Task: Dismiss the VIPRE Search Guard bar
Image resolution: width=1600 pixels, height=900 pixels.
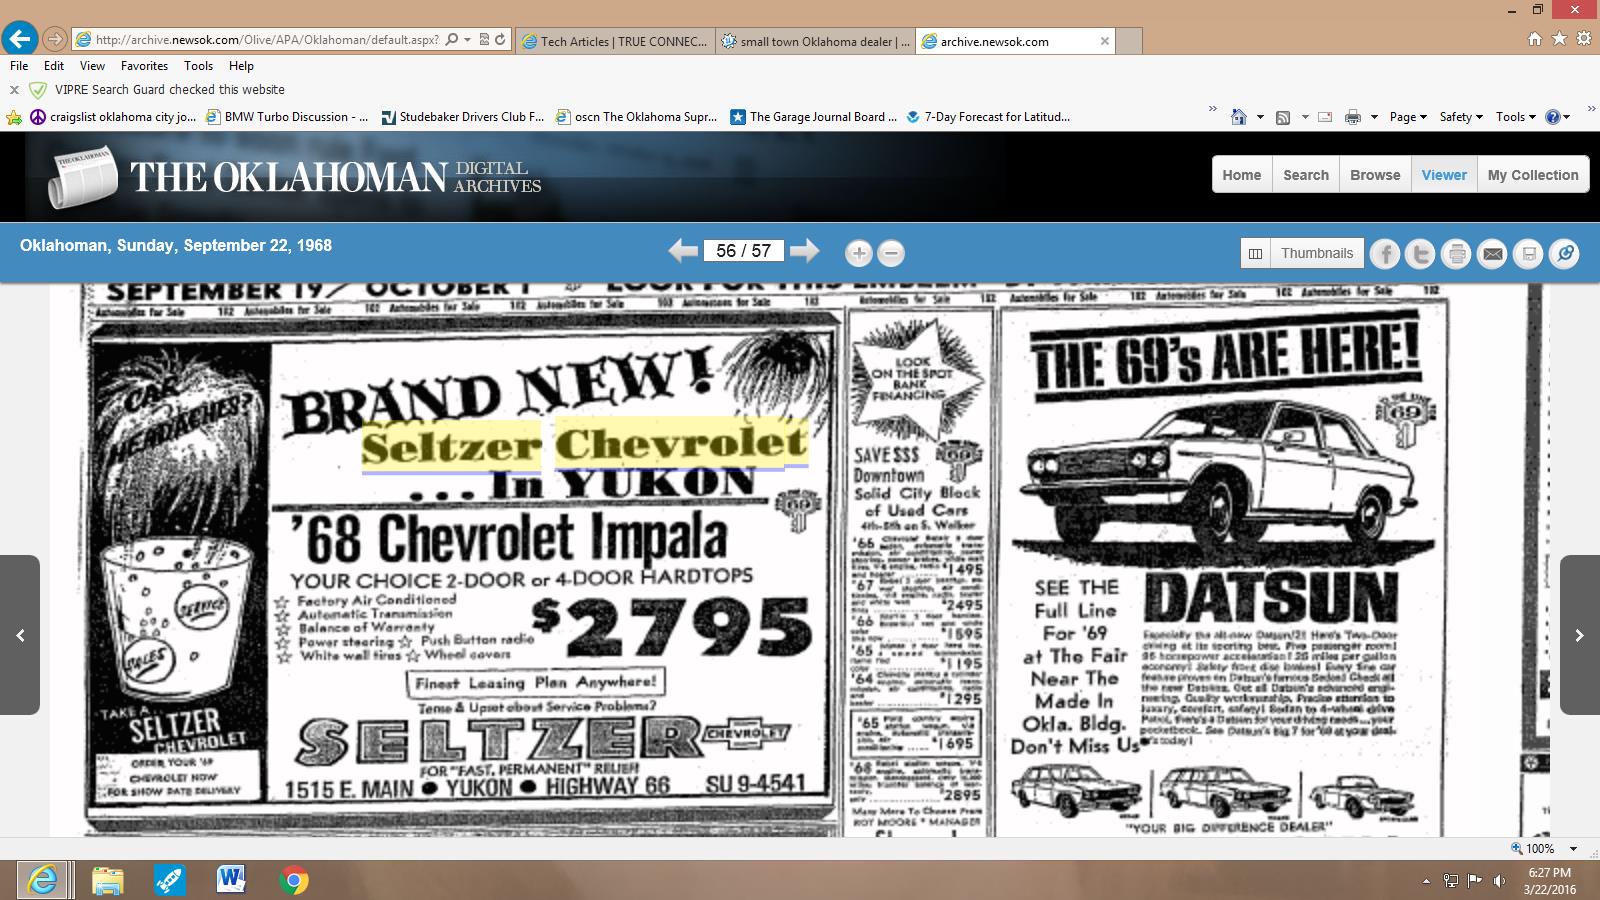Action: click(14, 90)
